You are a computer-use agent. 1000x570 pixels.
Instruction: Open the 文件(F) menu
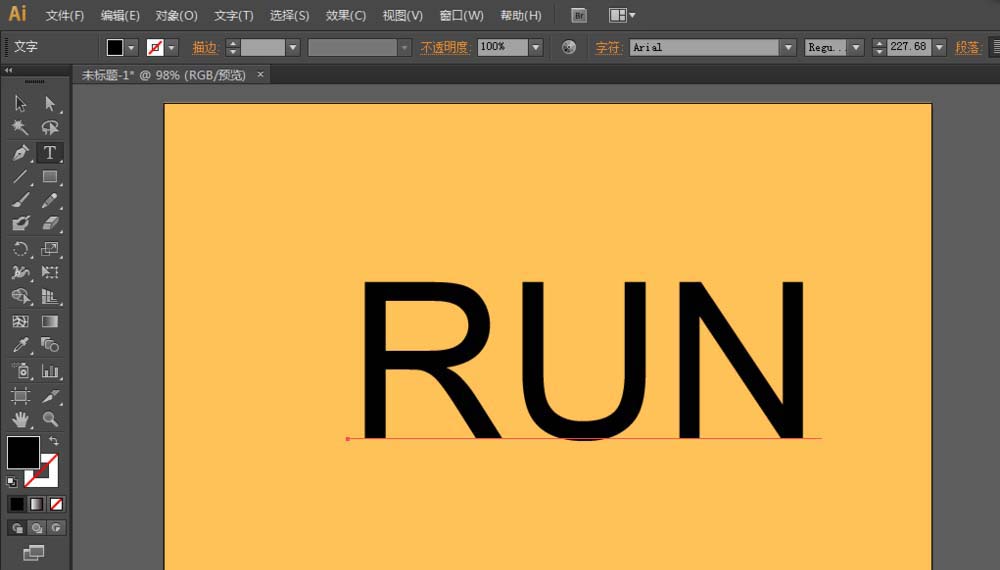pos(65,16)
